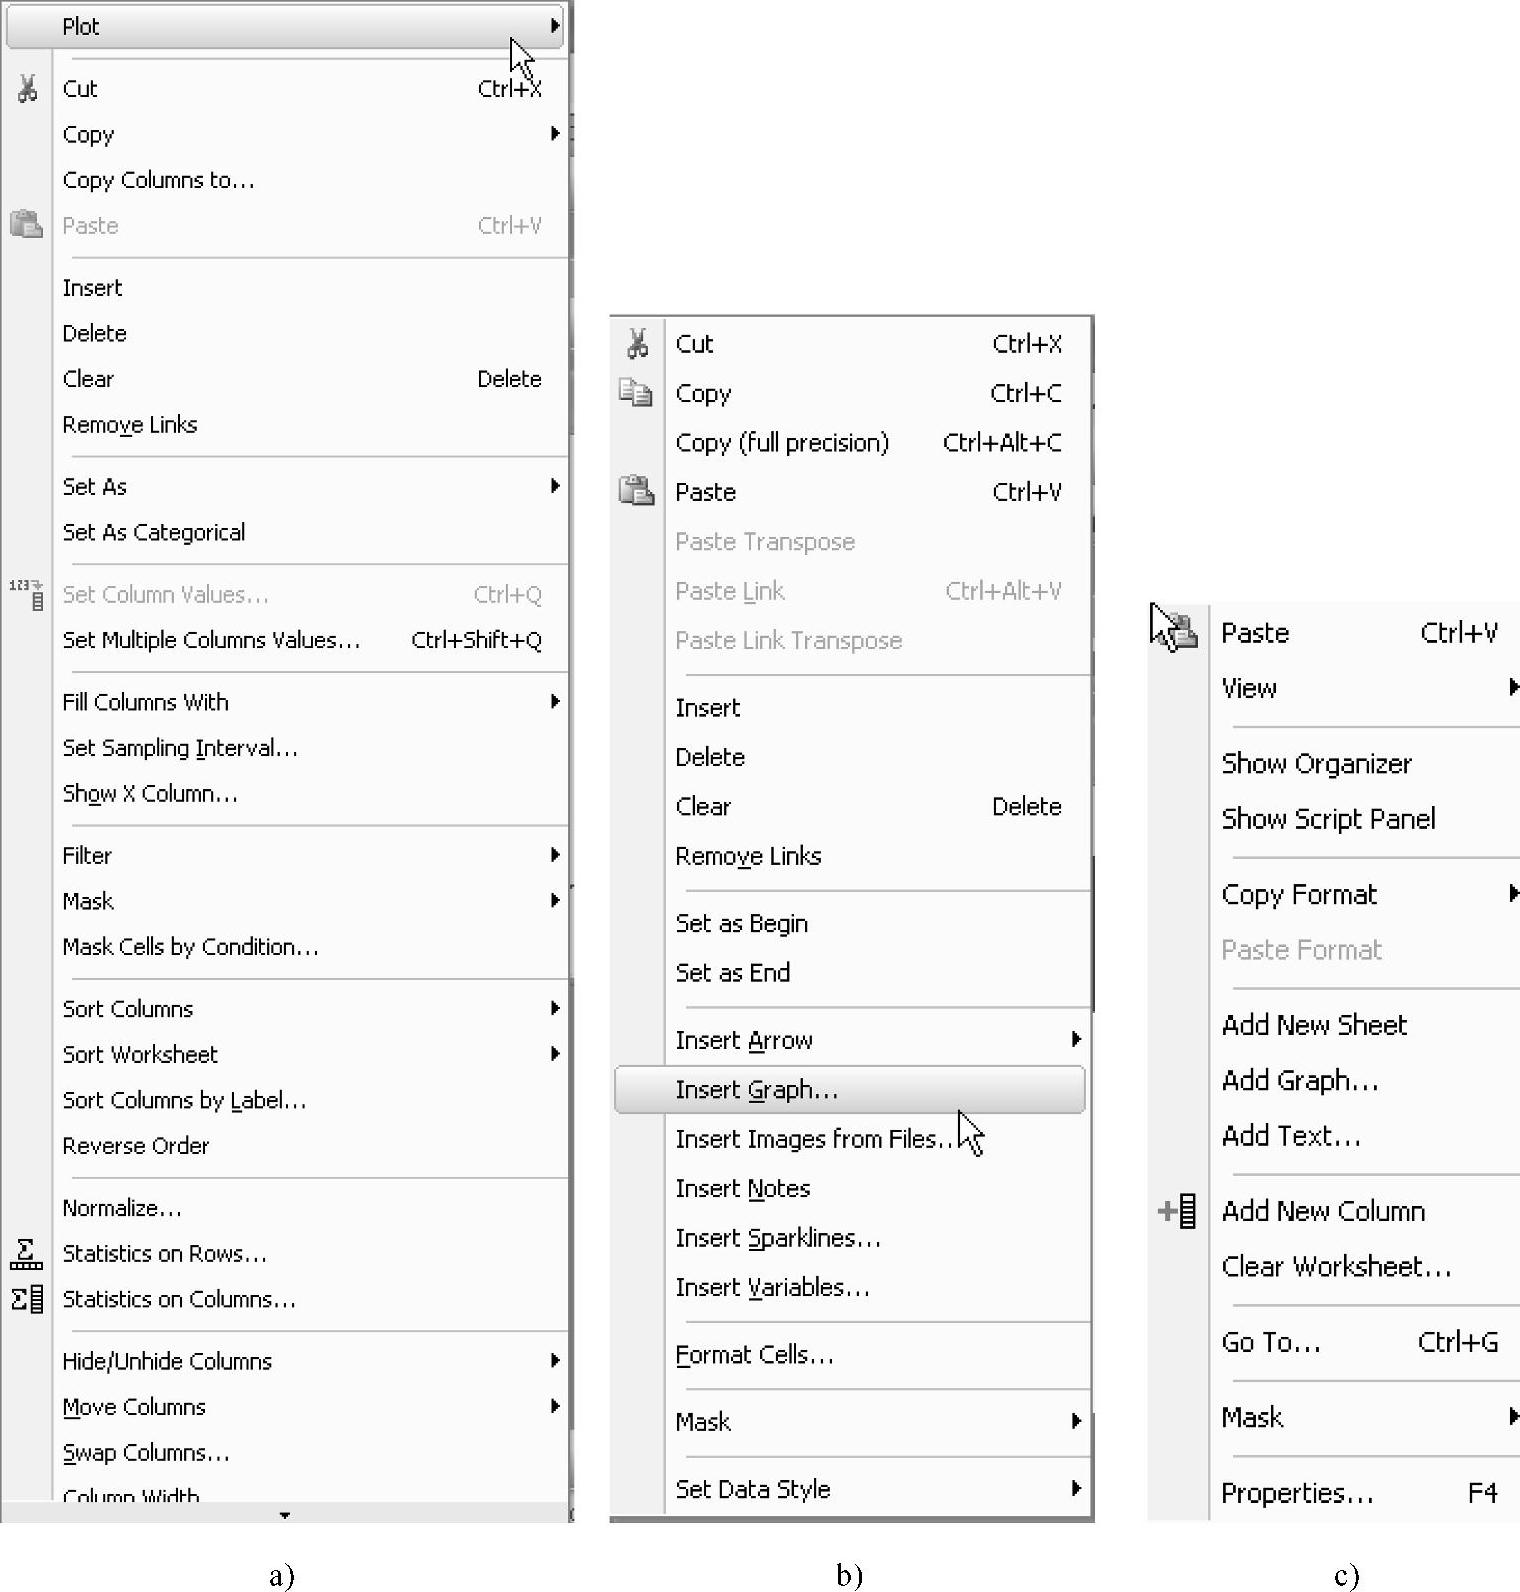Viewport: 1520px width, 1592px height.
Task: Choose Set as Begin
Action: [x=742, y=923]
